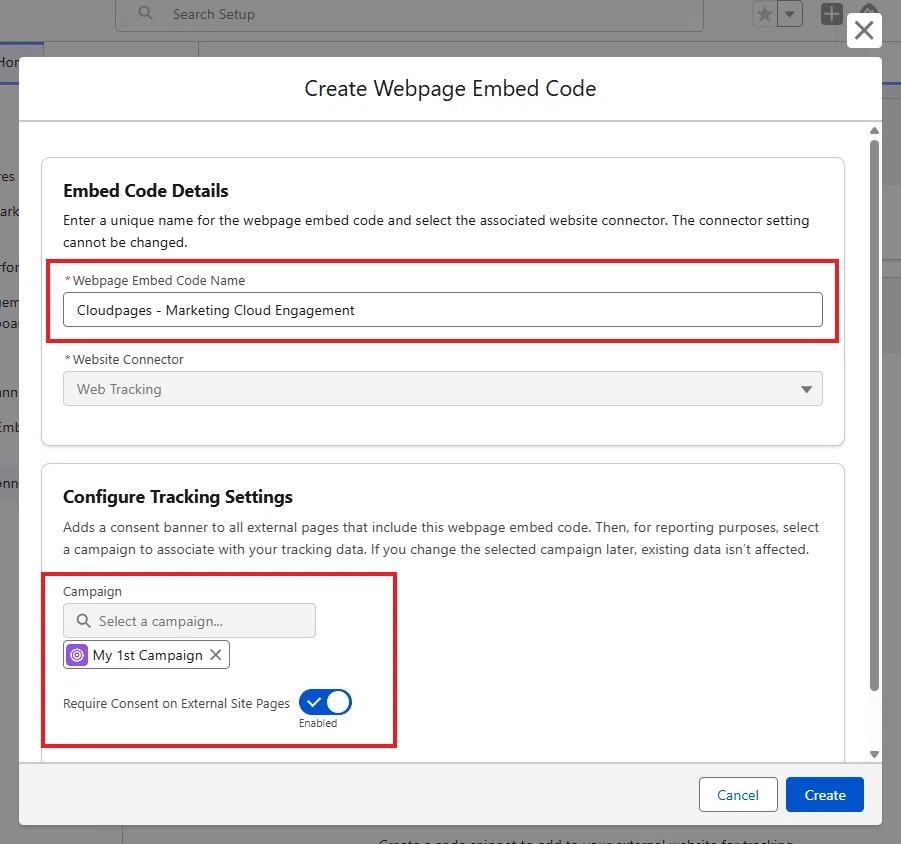This screenshot has height=844, width=901.
Task: Click the Cancel button
Action: [738, 795]
